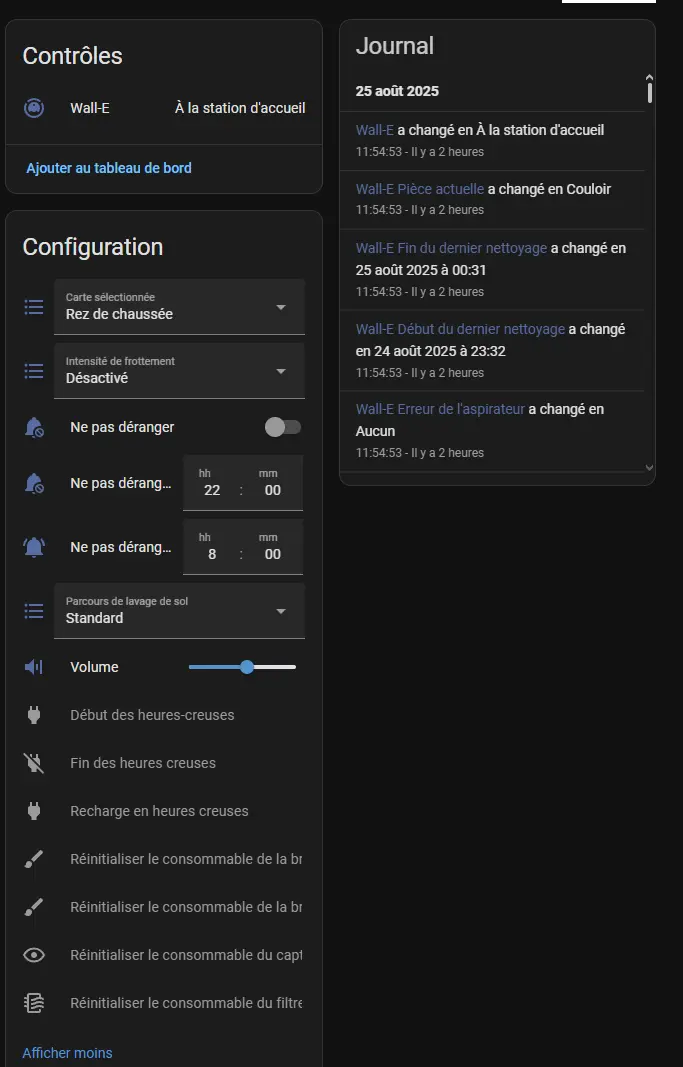
Task: Click the plug icon beside Recharge en heures creuses
Action: [x=33, y=811]
